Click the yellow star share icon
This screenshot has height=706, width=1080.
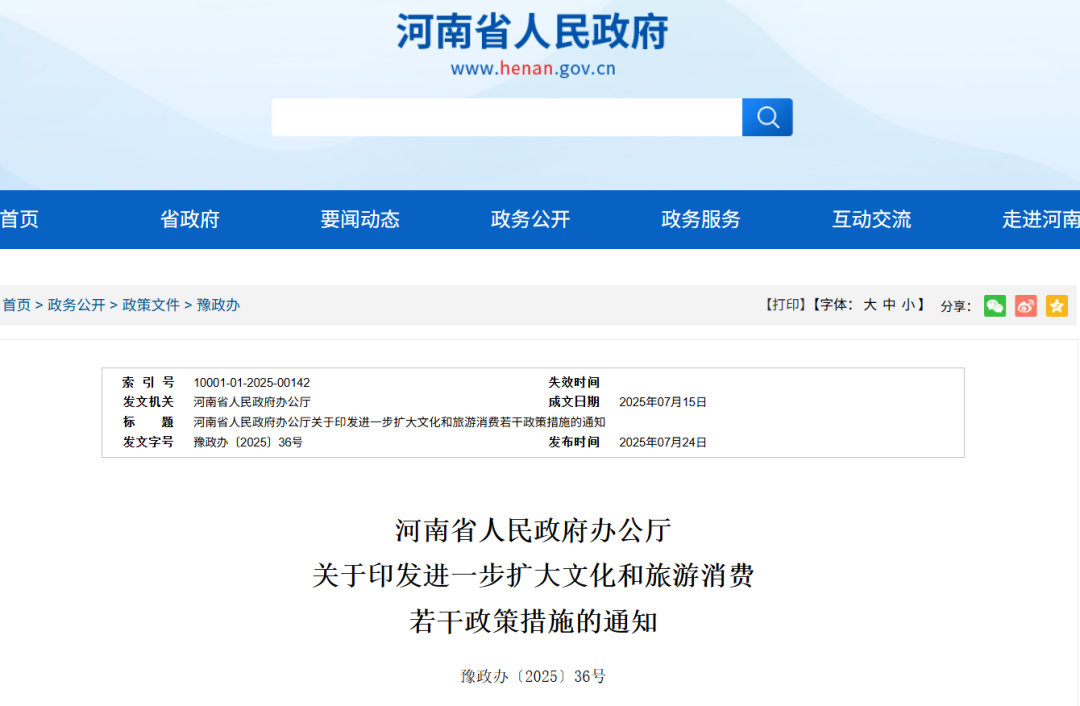pyautogui.click(x=1056, y=306)
